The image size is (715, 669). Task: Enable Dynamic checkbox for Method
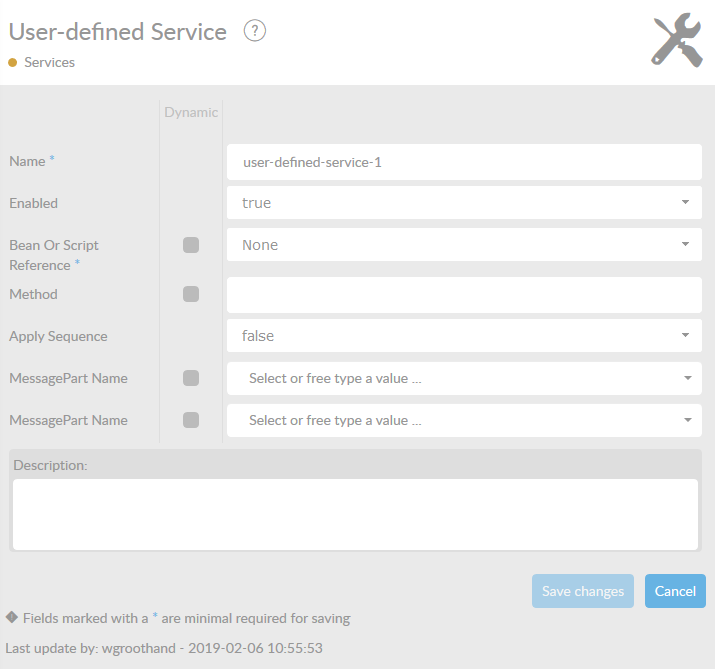[x=191, y=294]
